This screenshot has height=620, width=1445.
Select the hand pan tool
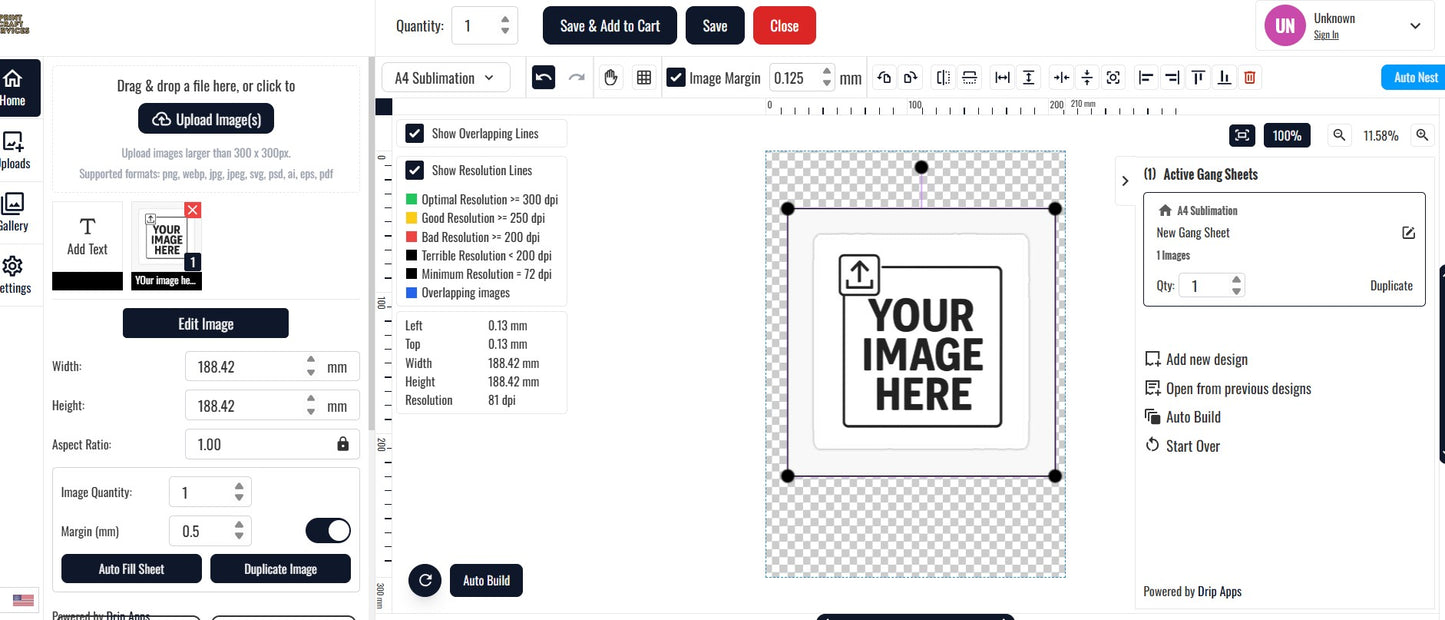click(612, 77)
